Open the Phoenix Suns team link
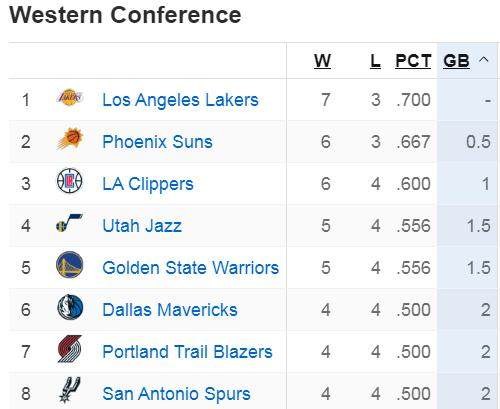Image resolution: width=500 pixels, height=409 pixels. point(157,142)
